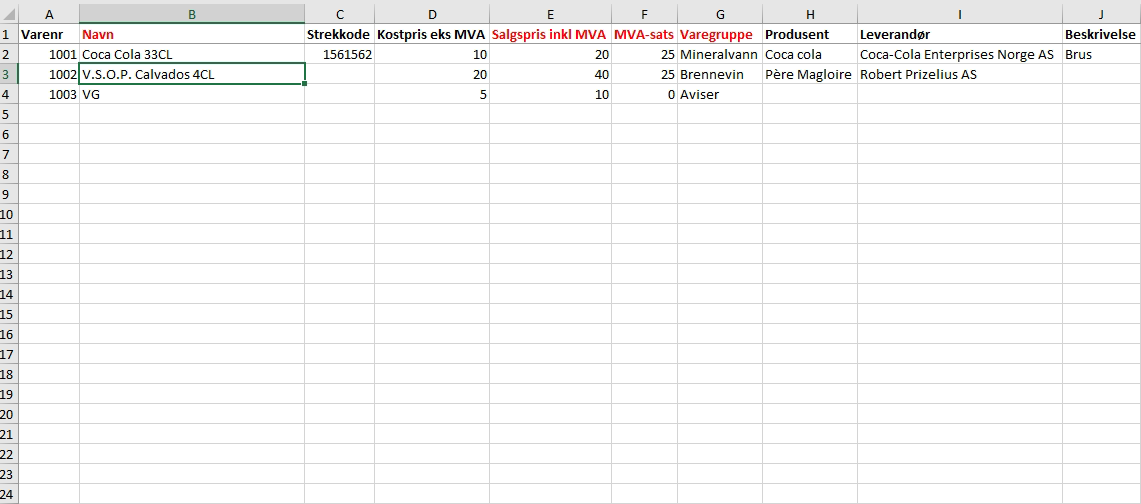Viewport: 1141px width, 504px height.
Task: Select column B header
Action: tap(192, 14)
